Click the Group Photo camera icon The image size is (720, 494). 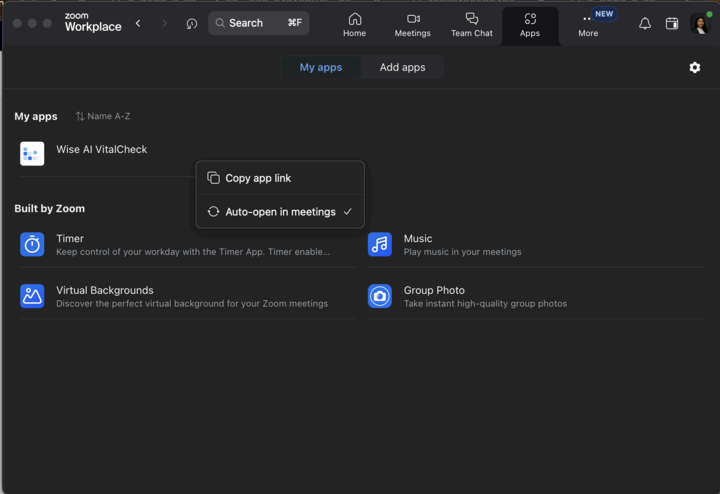(380, 296)
